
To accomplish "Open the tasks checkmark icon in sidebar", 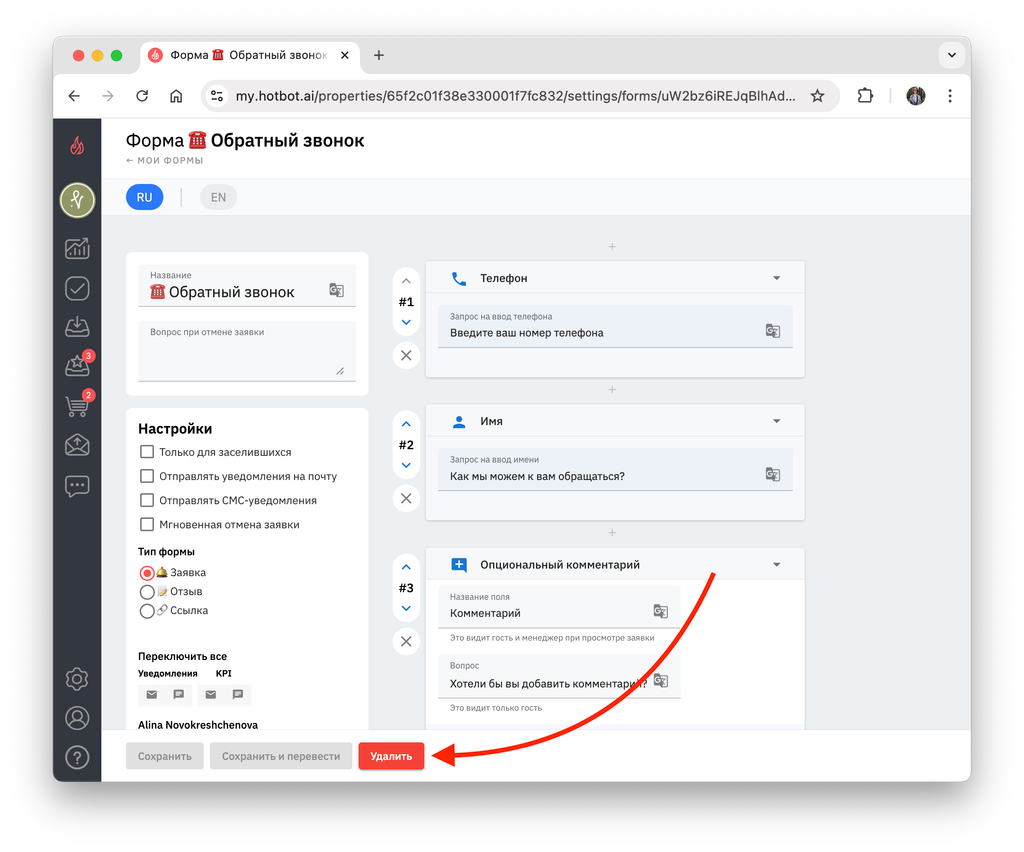I will click(x=77, y=288).
